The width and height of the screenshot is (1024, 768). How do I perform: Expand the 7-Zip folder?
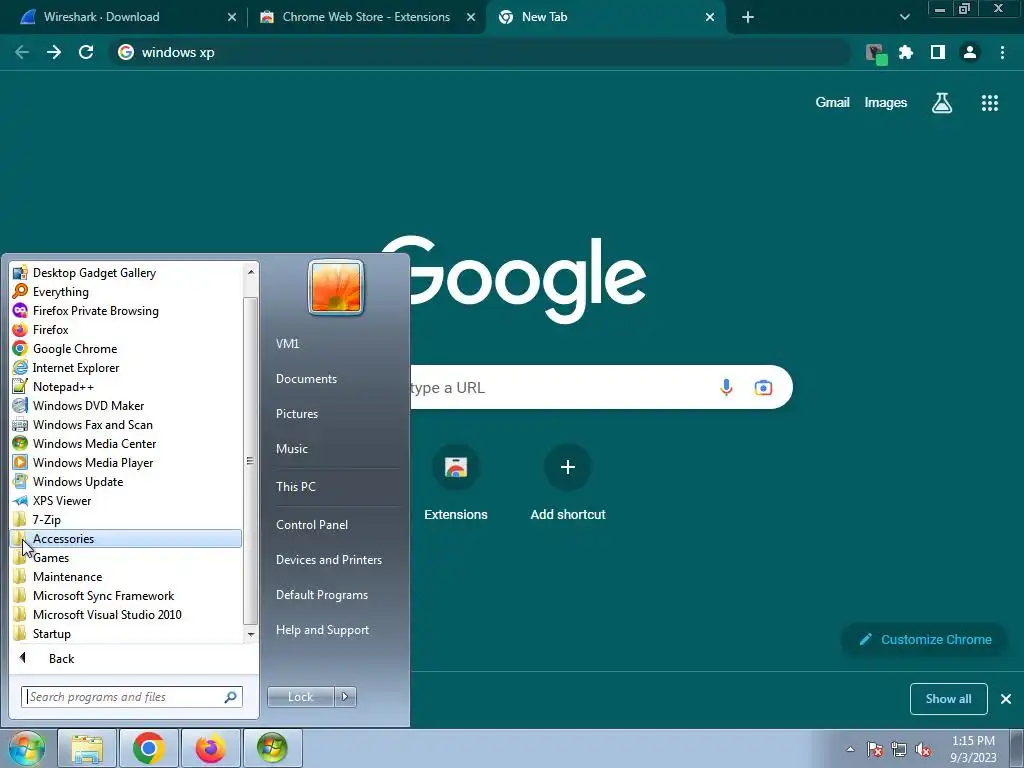126,520
